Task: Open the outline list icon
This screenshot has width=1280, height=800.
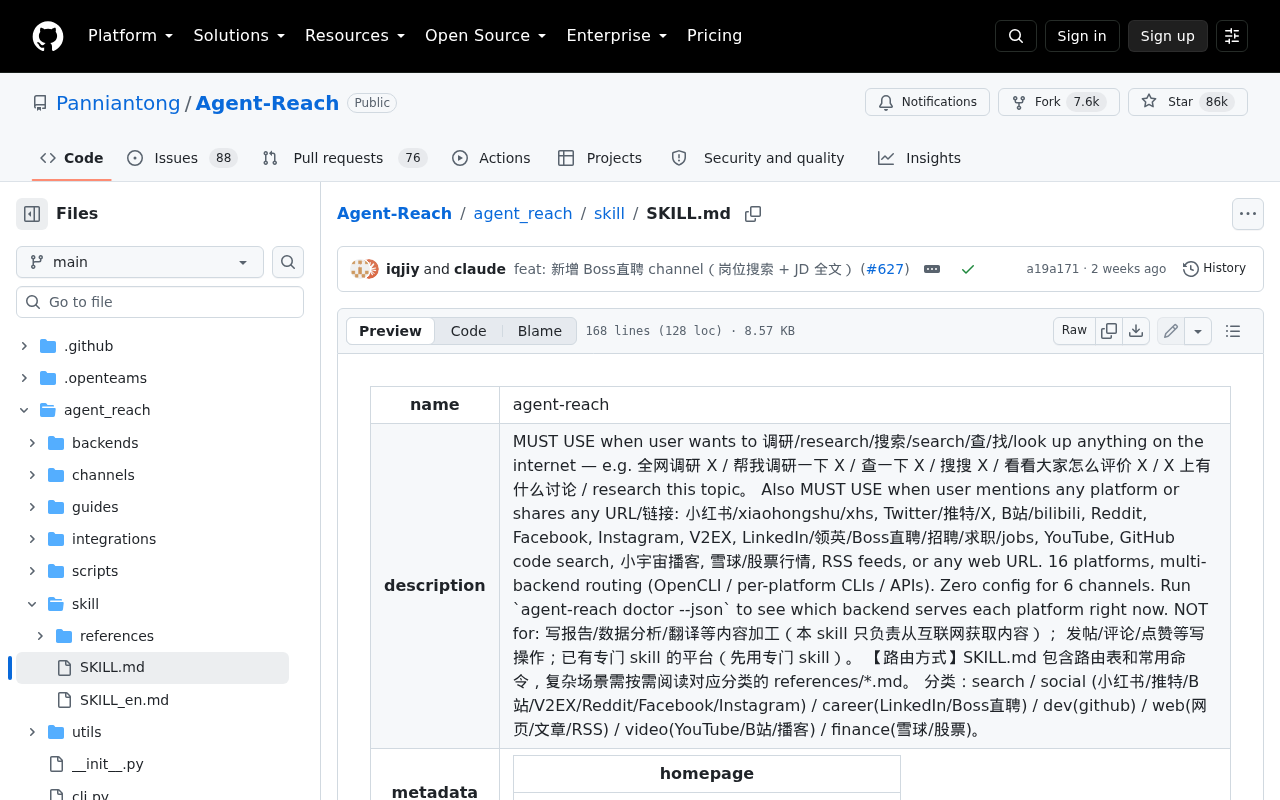Action: tap(1233, 331)
